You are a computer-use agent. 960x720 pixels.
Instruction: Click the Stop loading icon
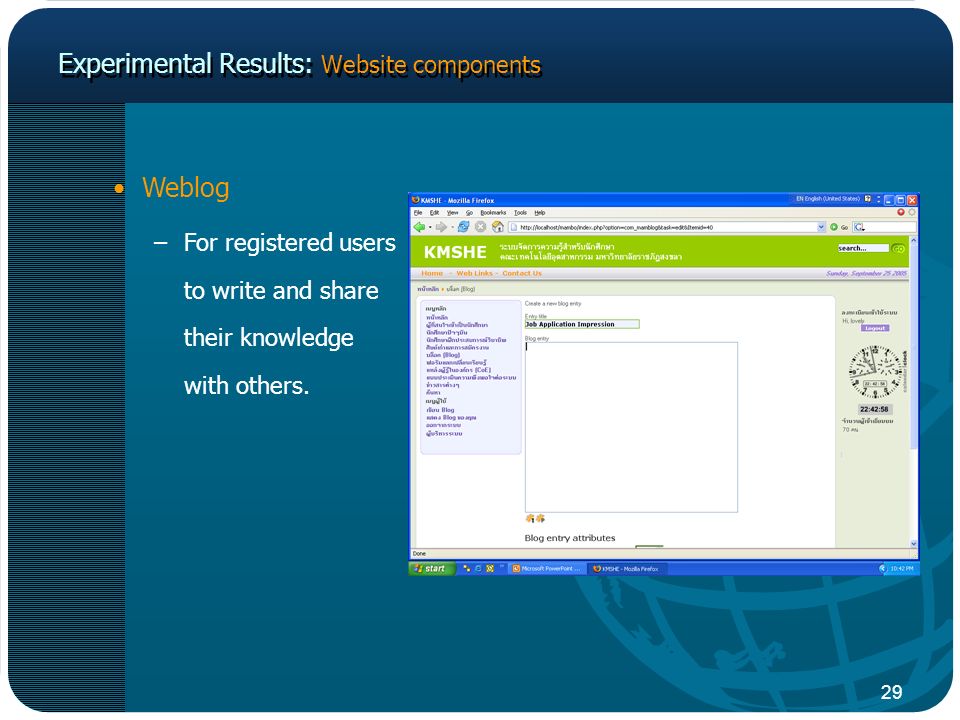481,227
